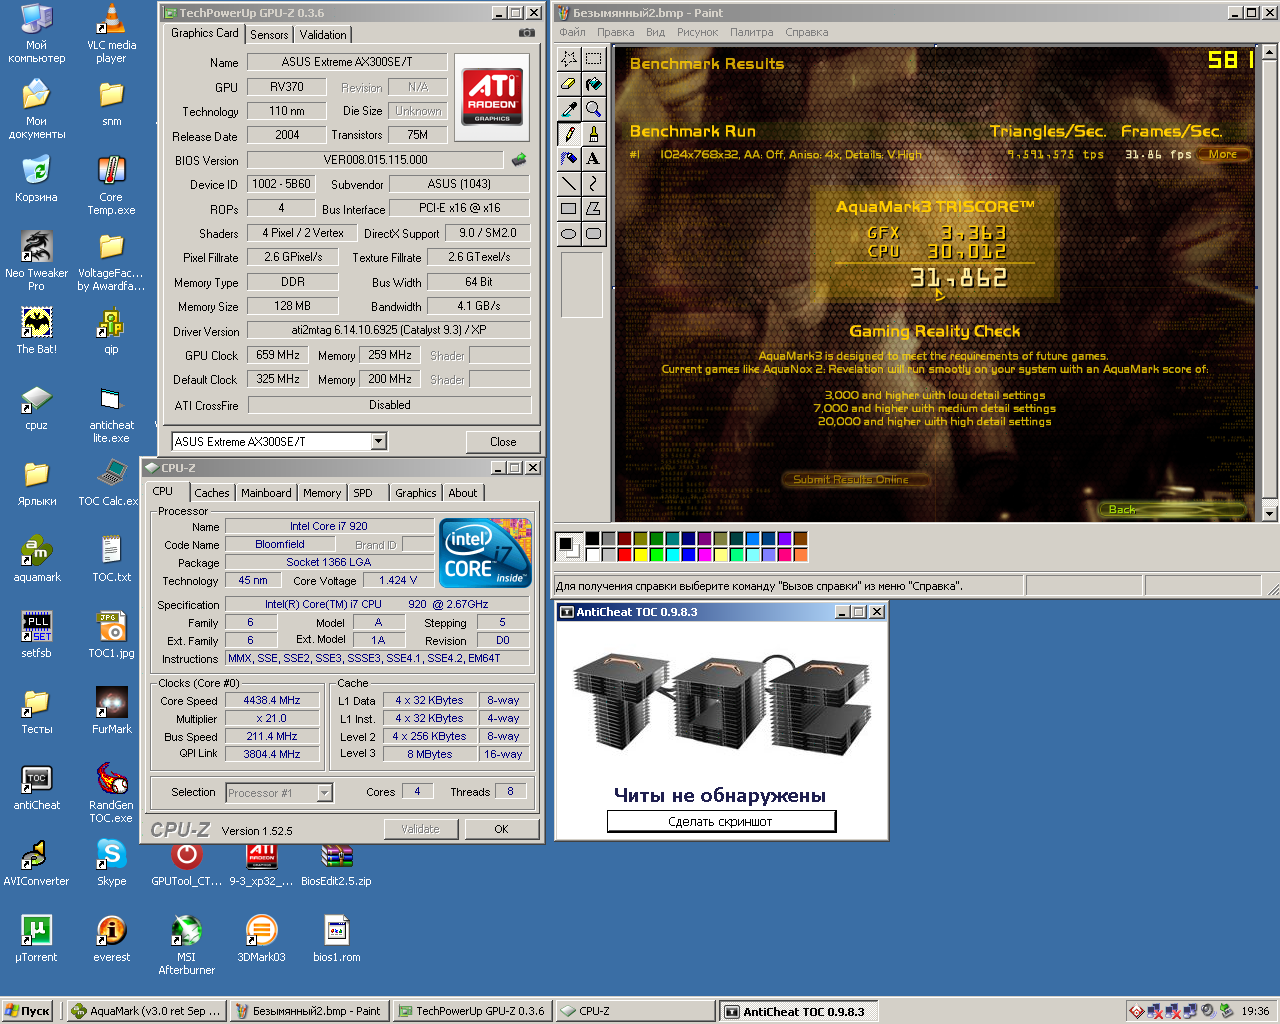Choose the Eraser tool in Paint
Image resolution: width=1280 pixels, height=1024 pixels.
pyautogui.click(x=569, y=83)
